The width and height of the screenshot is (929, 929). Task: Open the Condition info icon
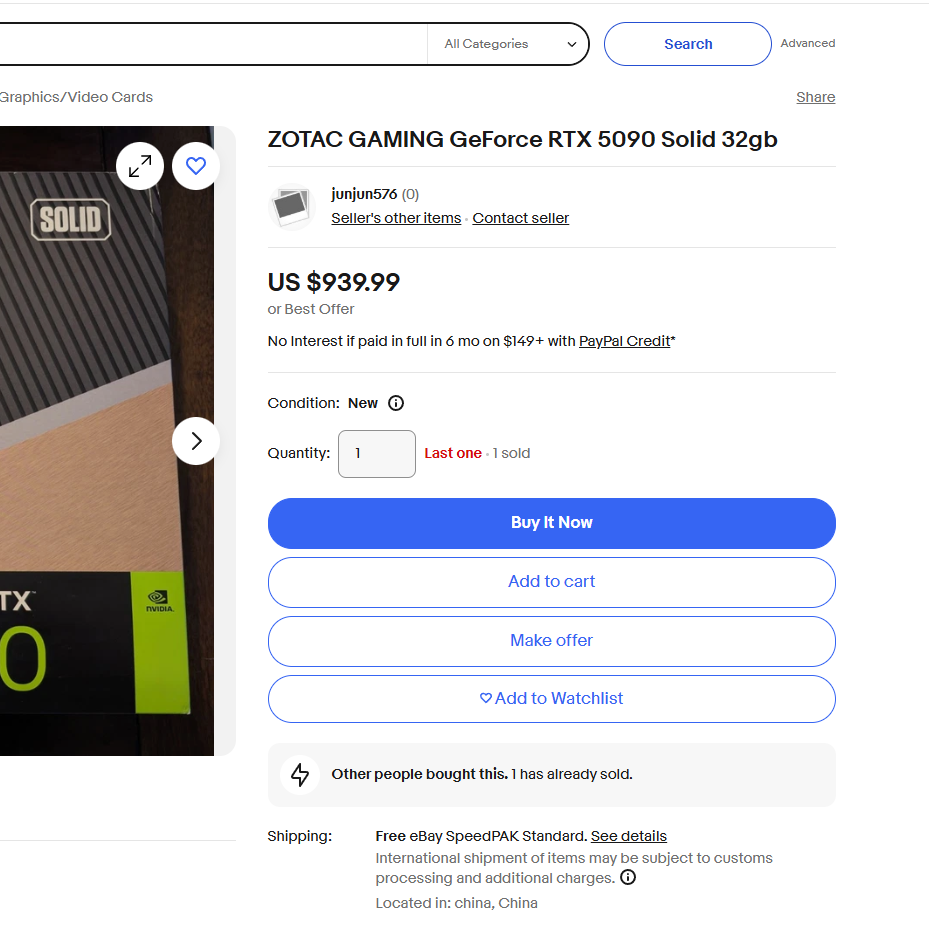(396, 403)
